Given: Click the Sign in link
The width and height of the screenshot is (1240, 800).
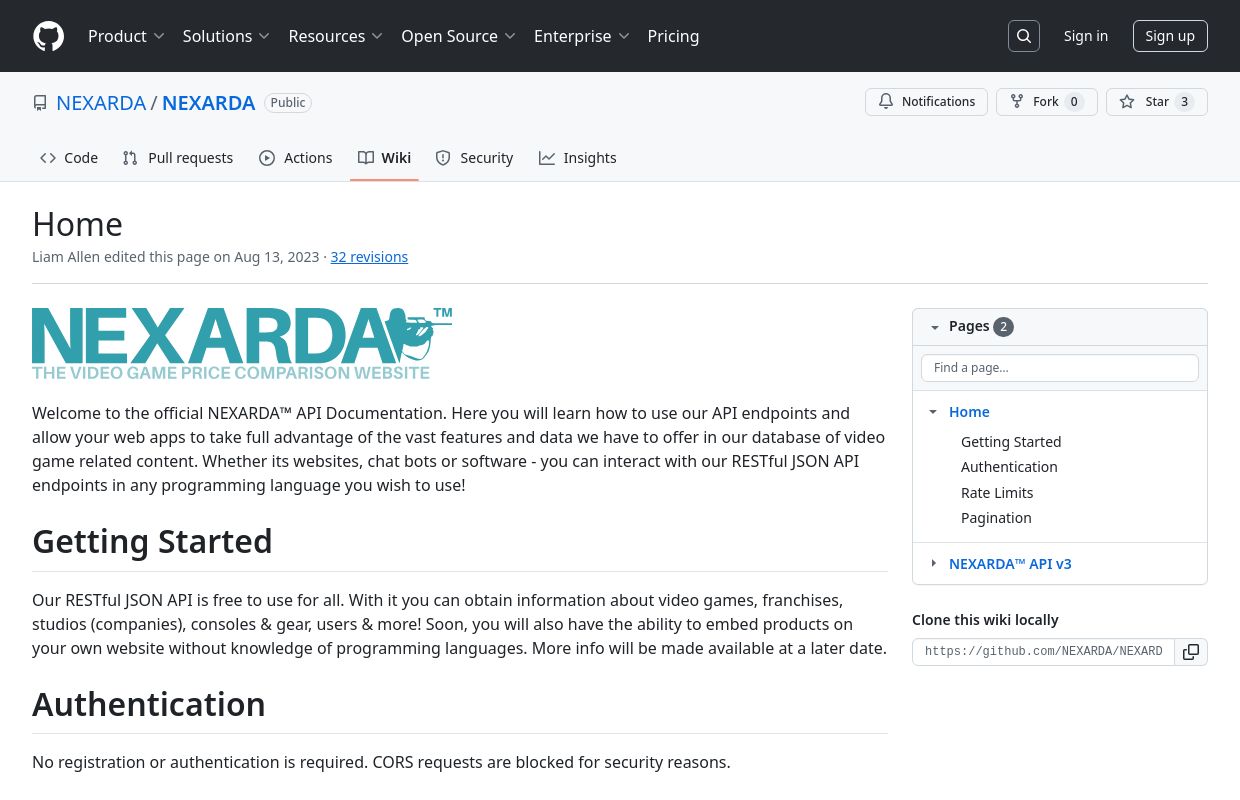Looking at the screenshot, I should point(1086,36).
